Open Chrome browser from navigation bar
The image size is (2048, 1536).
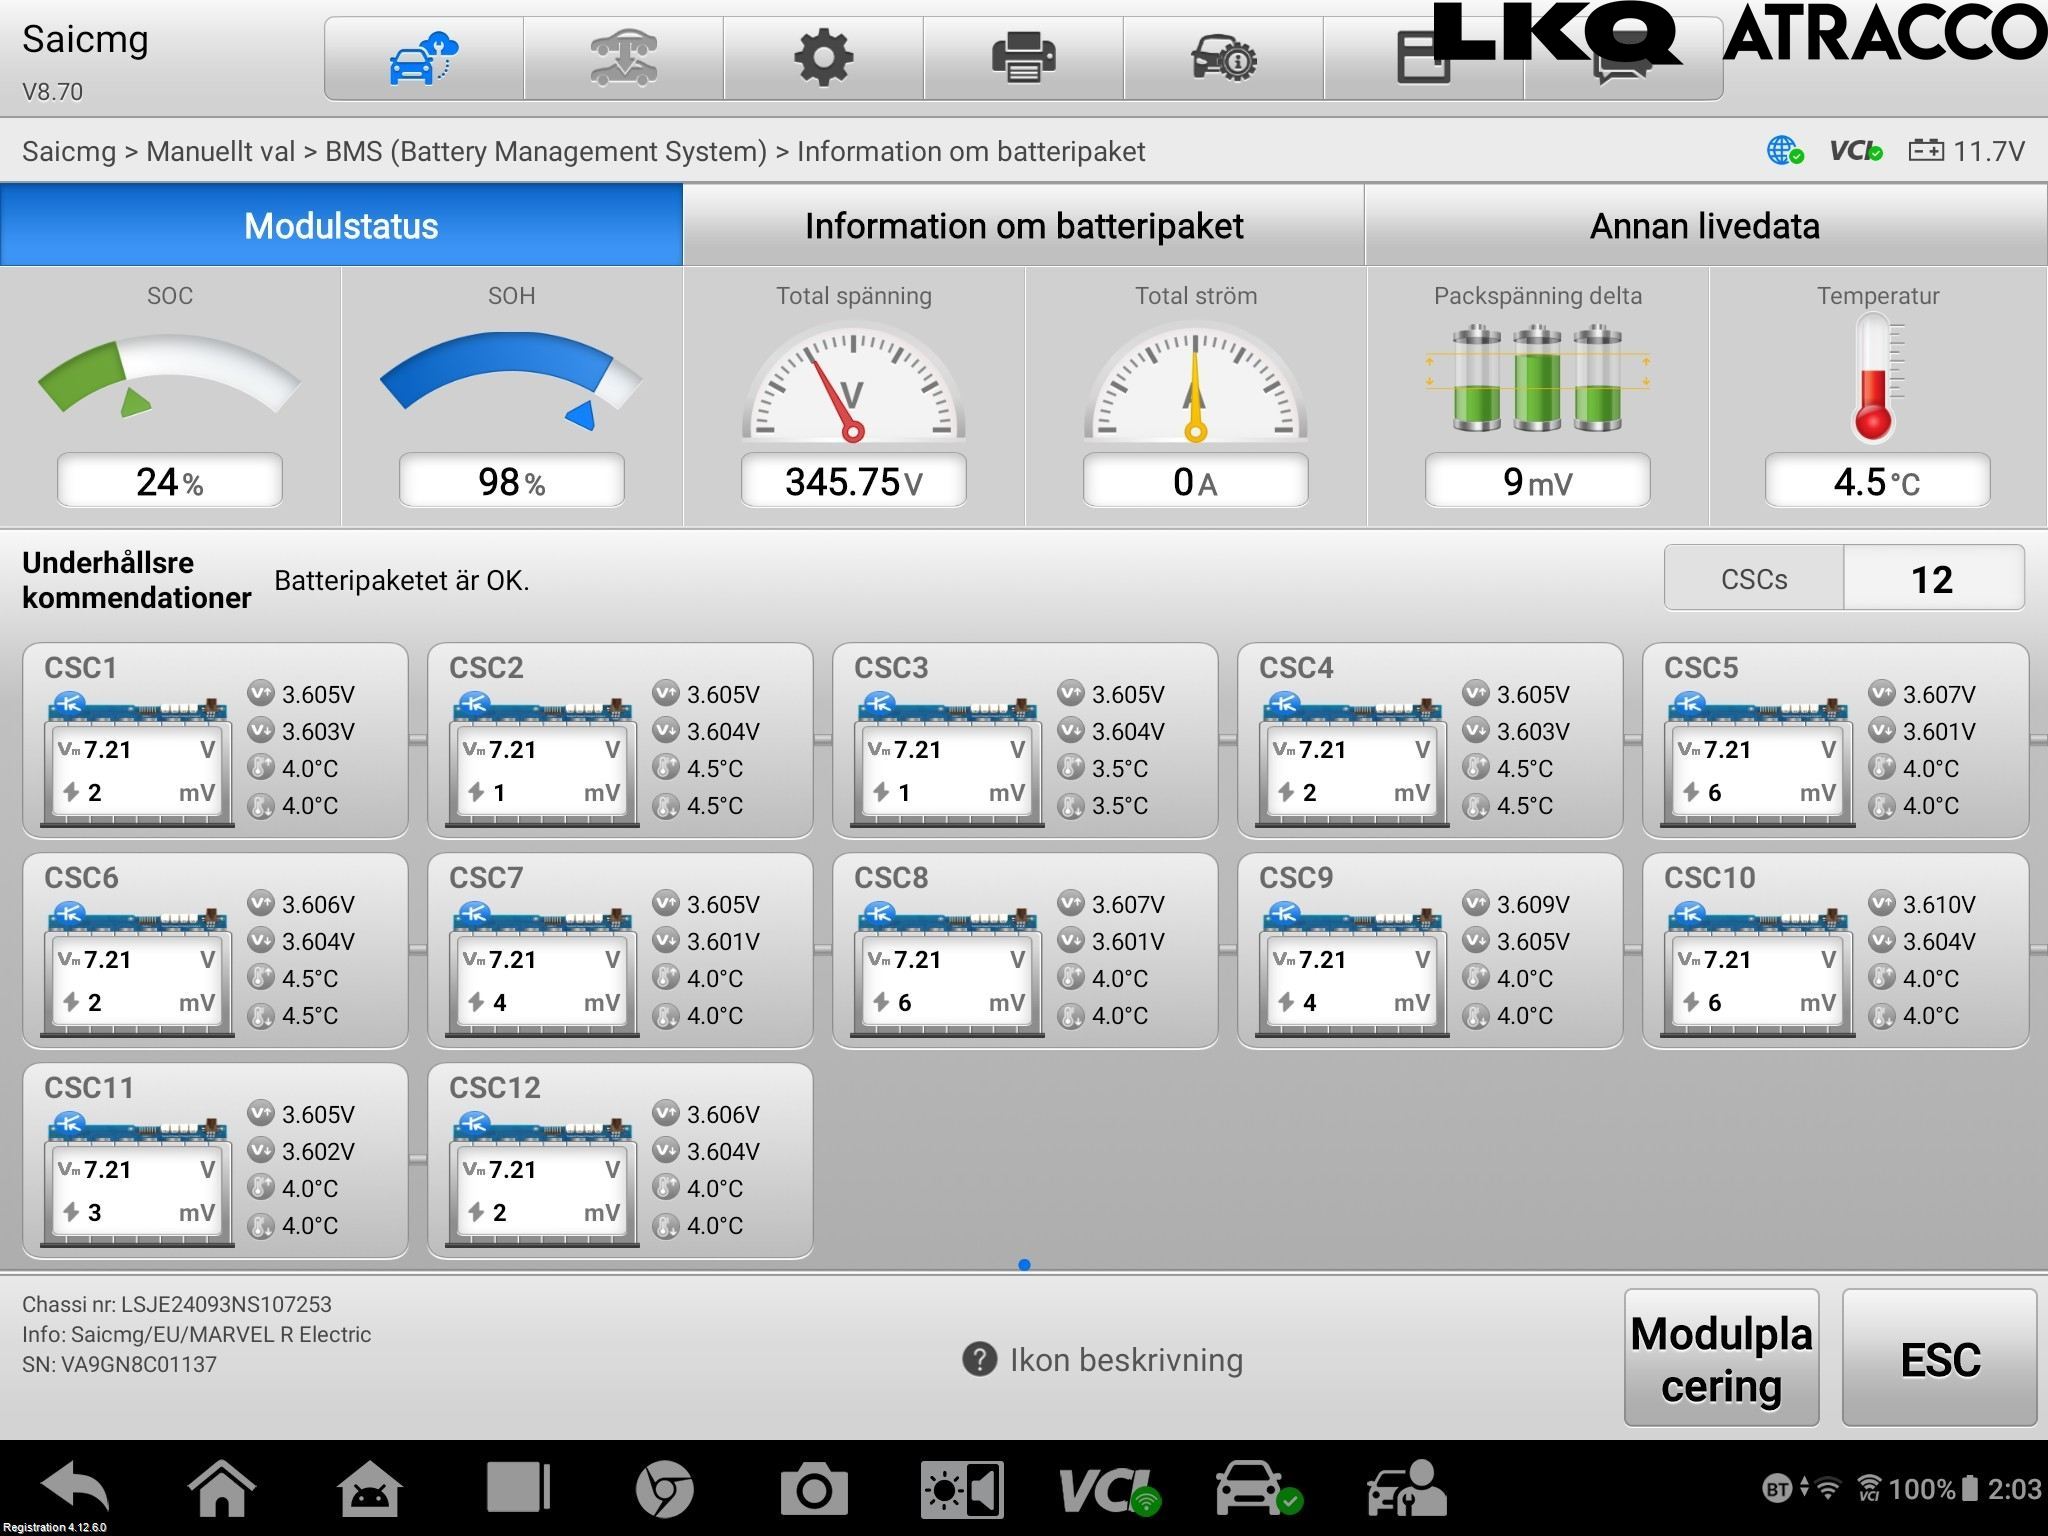(x=664, y=1489)
